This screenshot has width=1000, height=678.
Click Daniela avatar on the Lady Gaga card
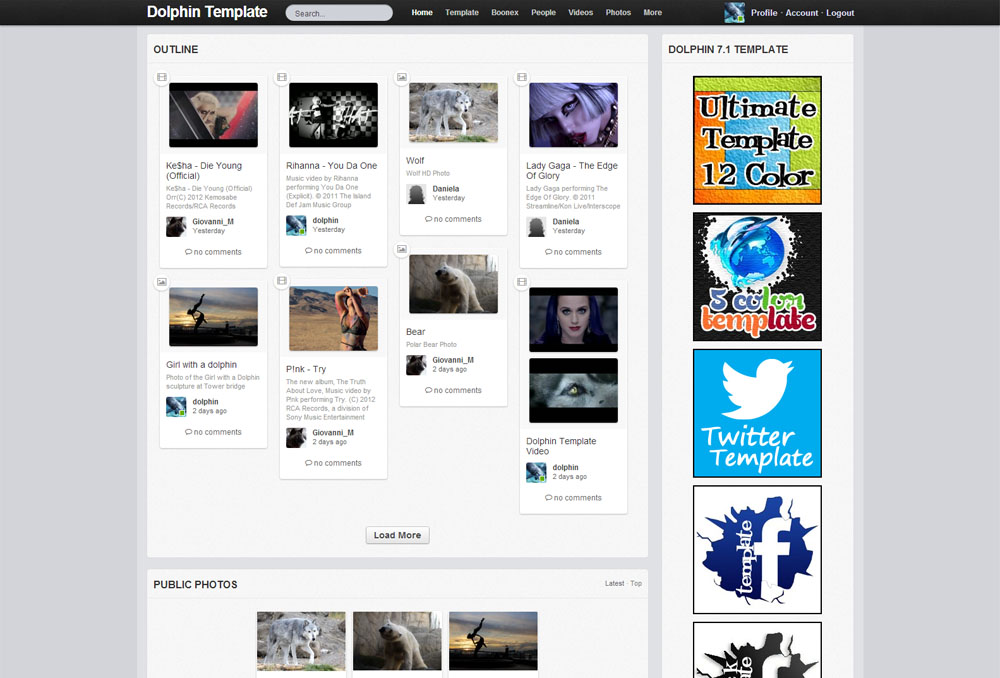[x=536, y=226]
